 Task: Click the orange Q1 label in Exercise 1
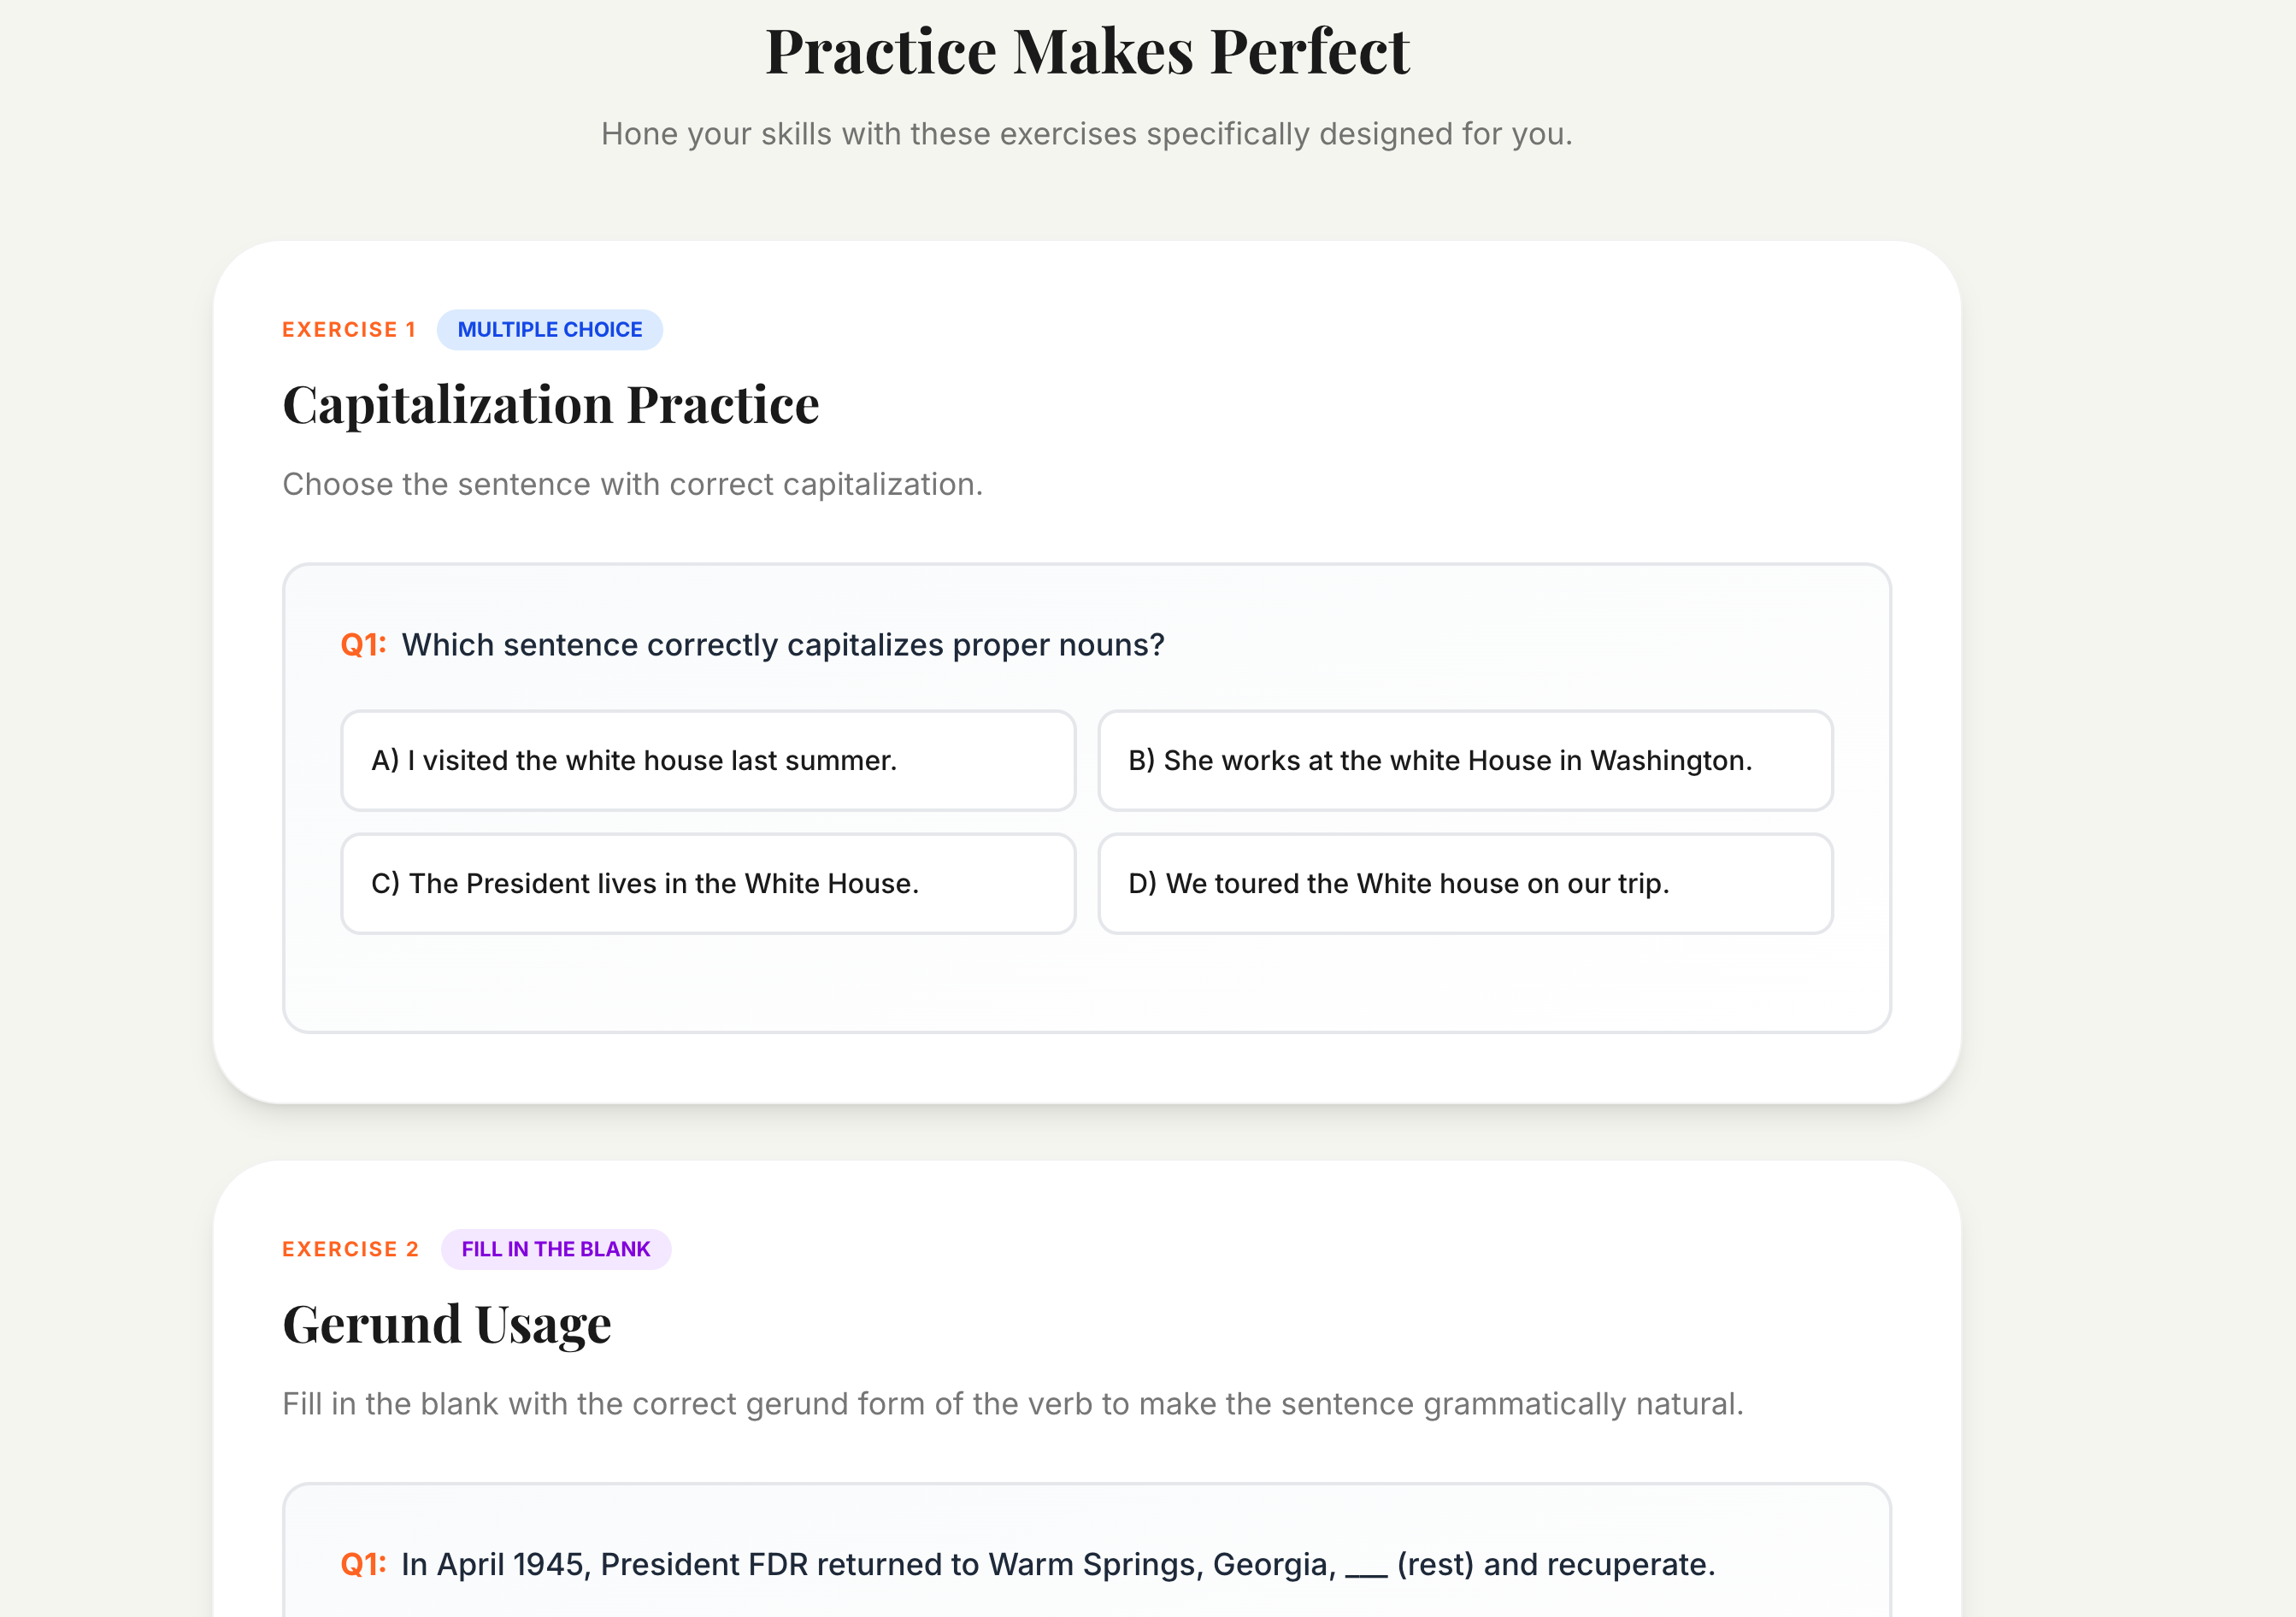363,645
